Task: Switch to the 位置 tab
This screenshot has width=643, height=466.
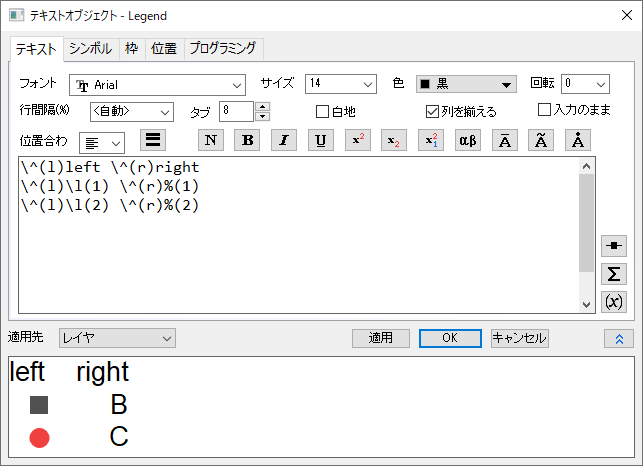Action: [164, 49]
